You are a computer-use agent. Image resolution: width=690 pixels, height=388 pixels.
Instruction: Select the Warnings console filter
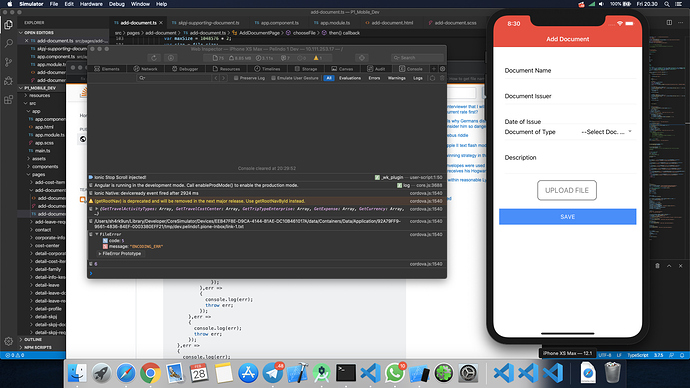click(396, 78)
